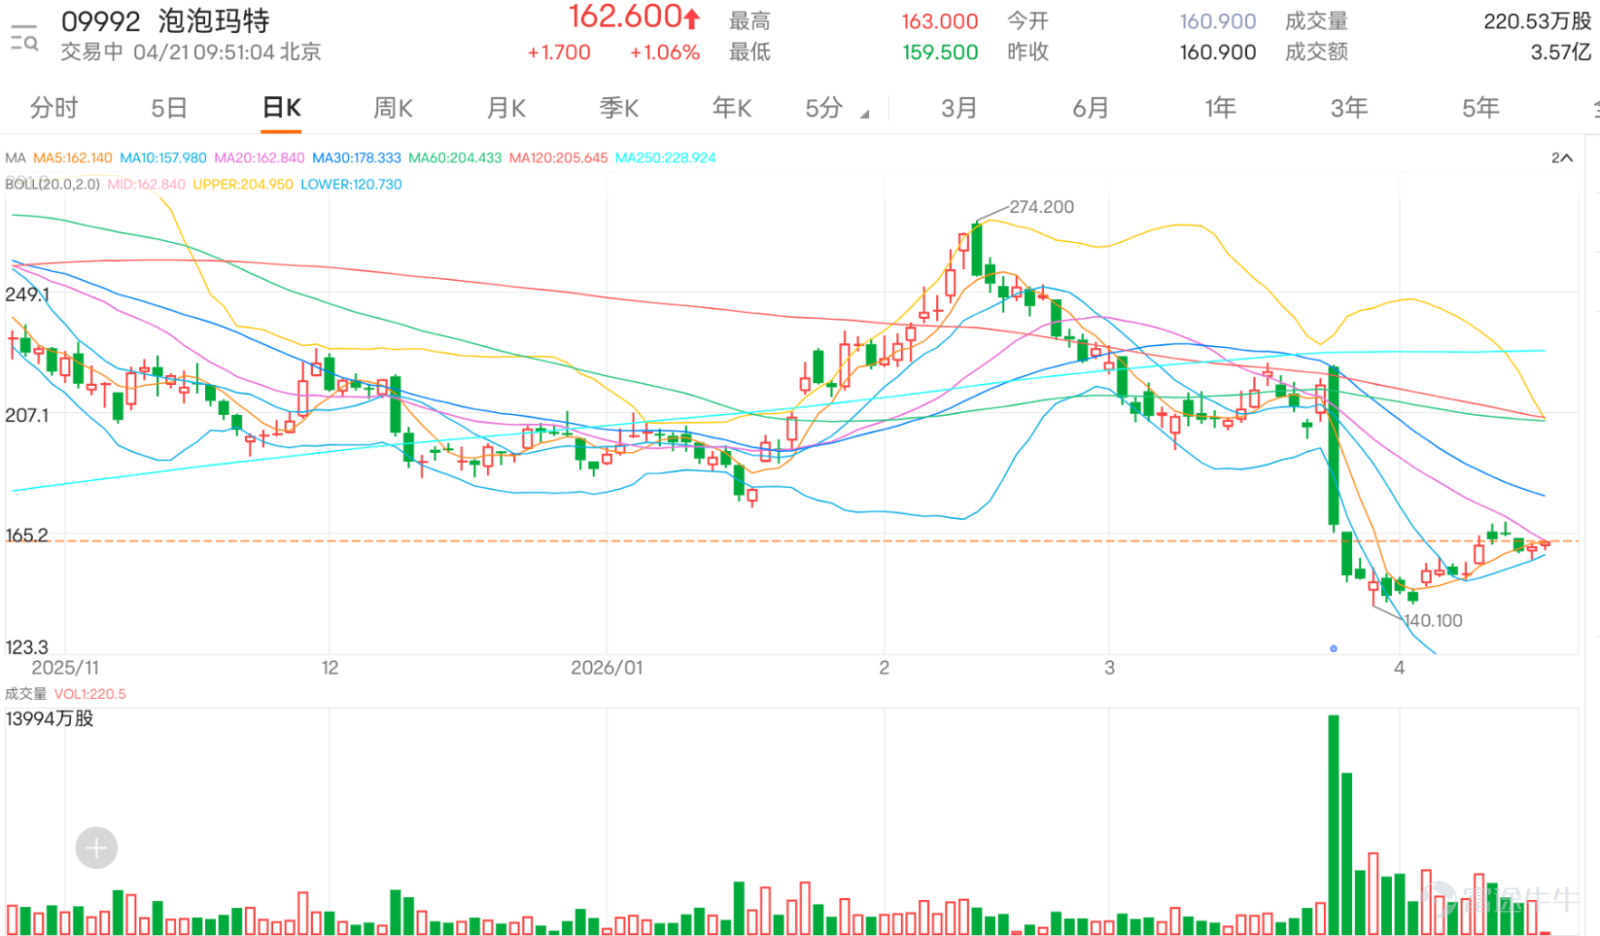Viewport: 1600px width, 936px height.
Task: Set range to 5年
Action: (1481, 108)
